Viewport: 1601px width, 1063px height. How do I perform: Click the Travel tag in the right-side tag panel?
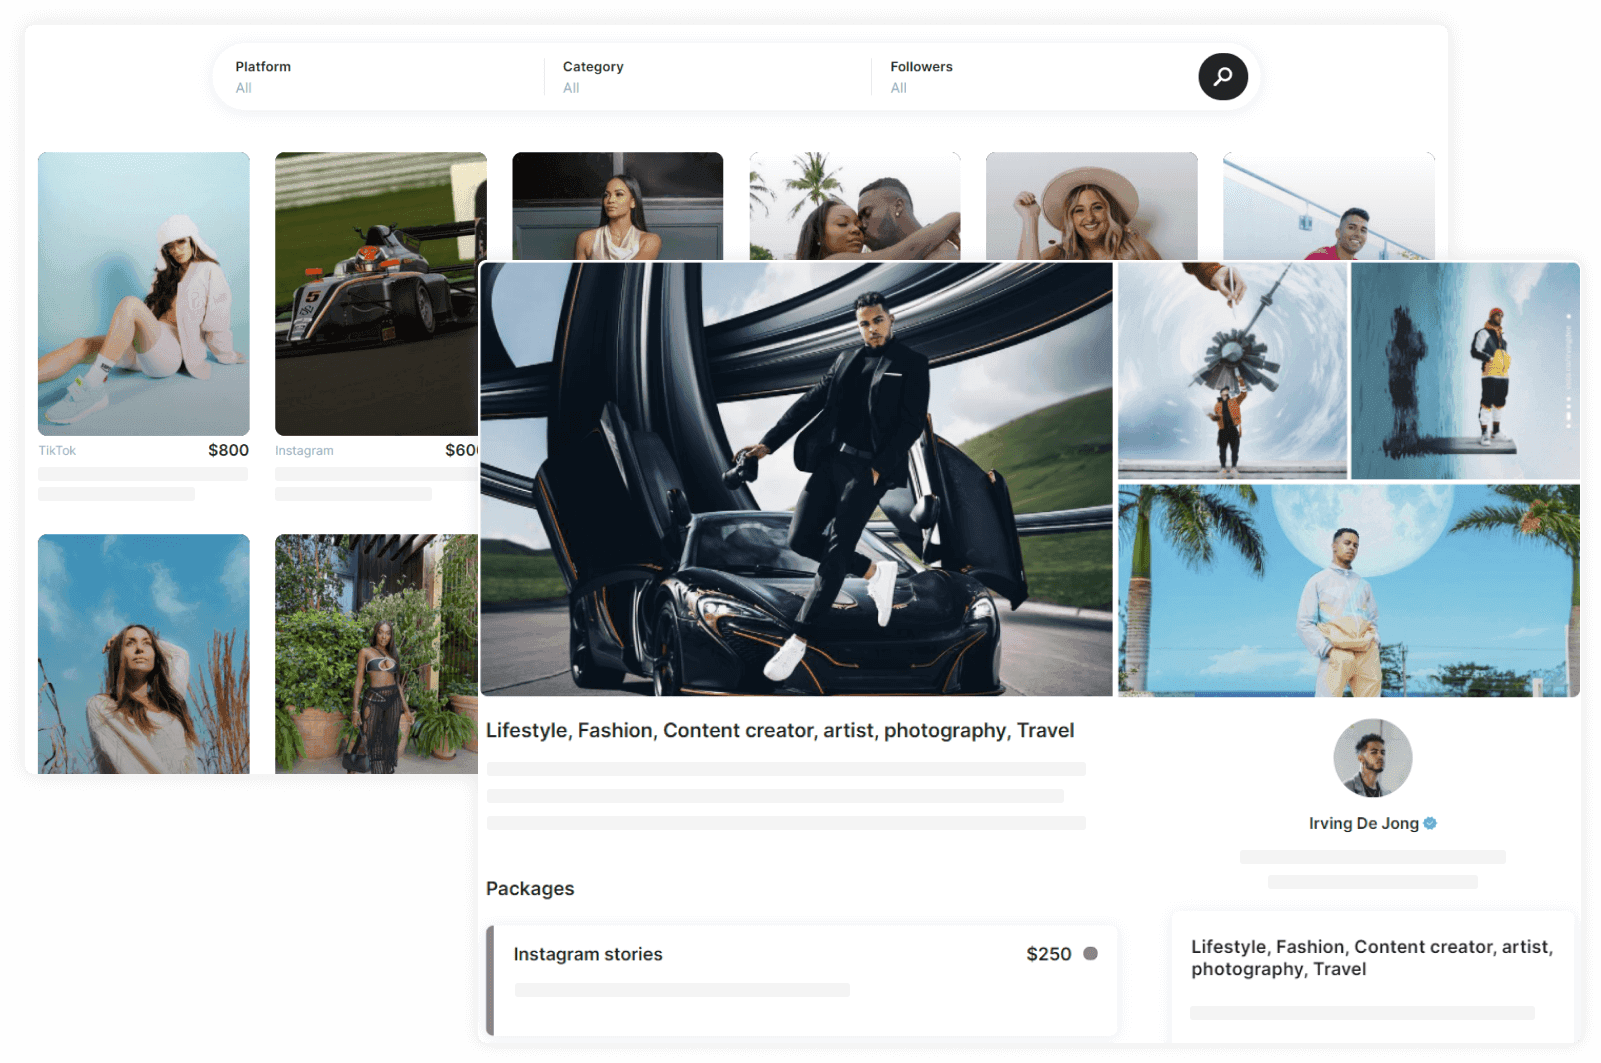tap(1340, 968)
